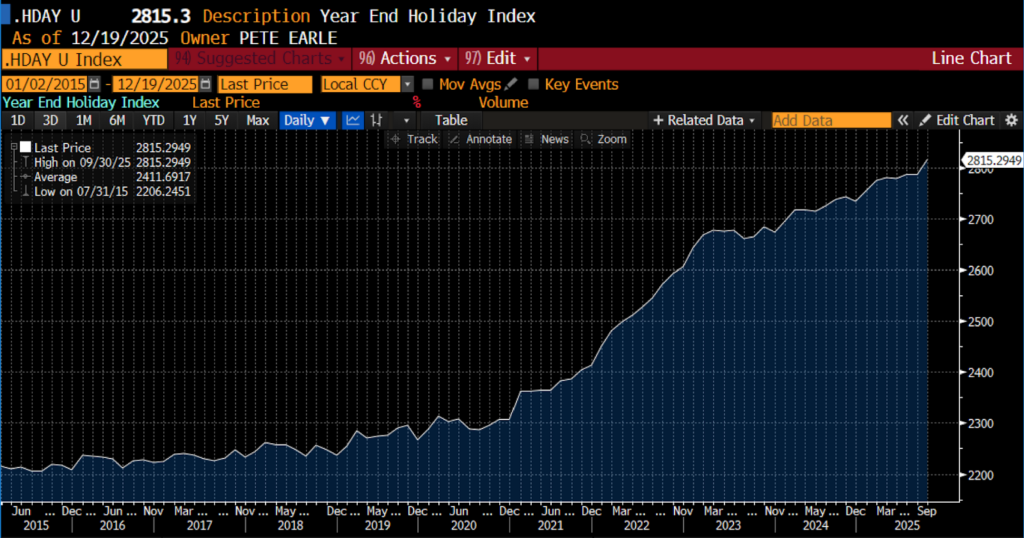Click the Add Data input field

(831, 120)
